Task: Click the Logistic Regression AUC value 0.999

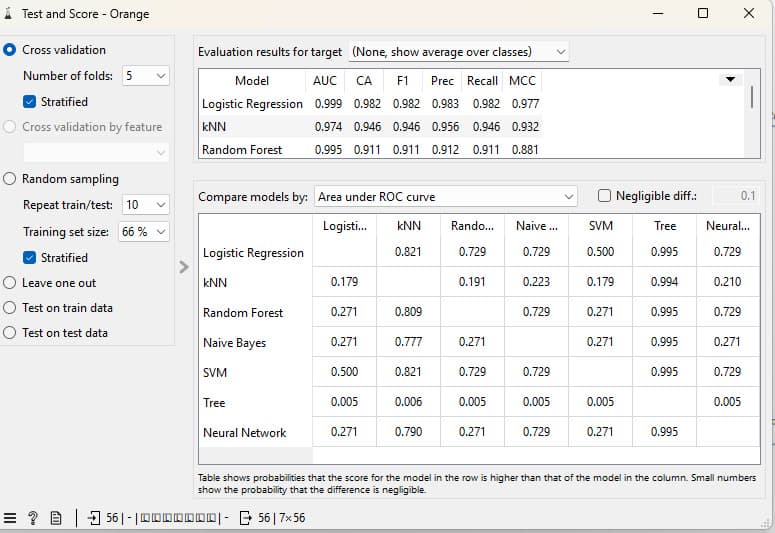Action: point(328,104)
